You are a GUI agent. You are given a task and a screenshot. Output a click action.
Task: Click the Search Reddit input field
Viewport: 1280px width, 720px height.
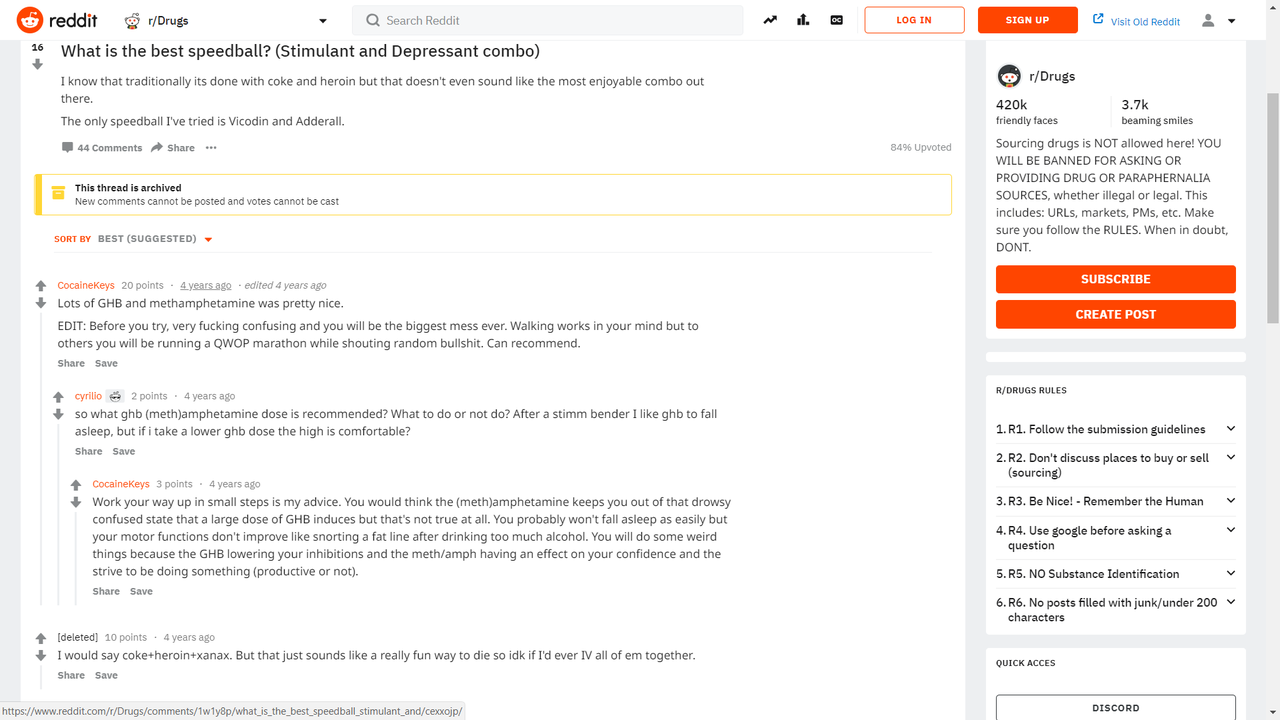pos(548,20)
